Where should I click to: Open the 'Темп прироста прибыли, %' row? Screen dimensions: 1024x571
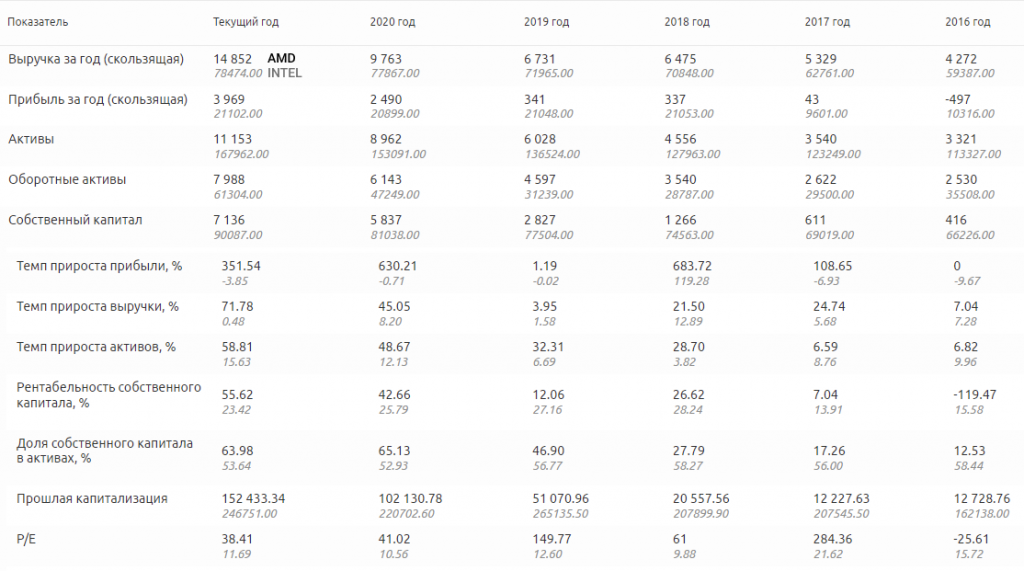(99, 266)
